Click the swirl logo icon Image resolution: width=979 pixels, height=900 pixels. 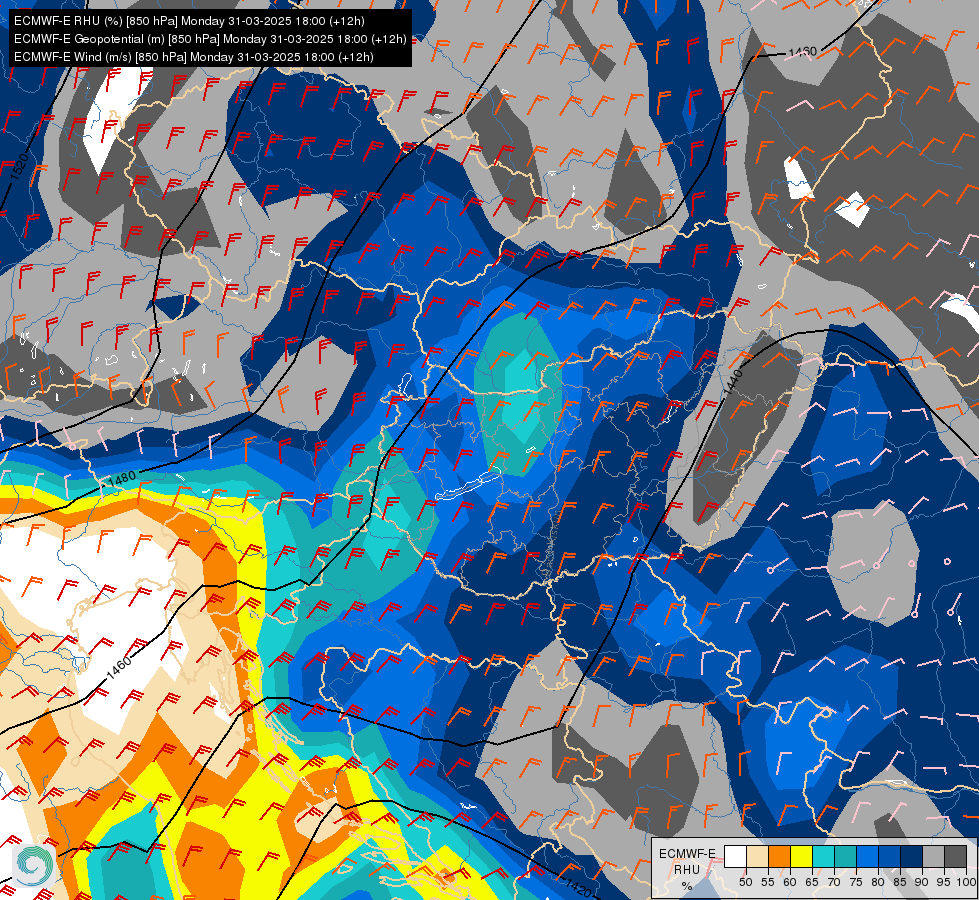click(34, 865)
